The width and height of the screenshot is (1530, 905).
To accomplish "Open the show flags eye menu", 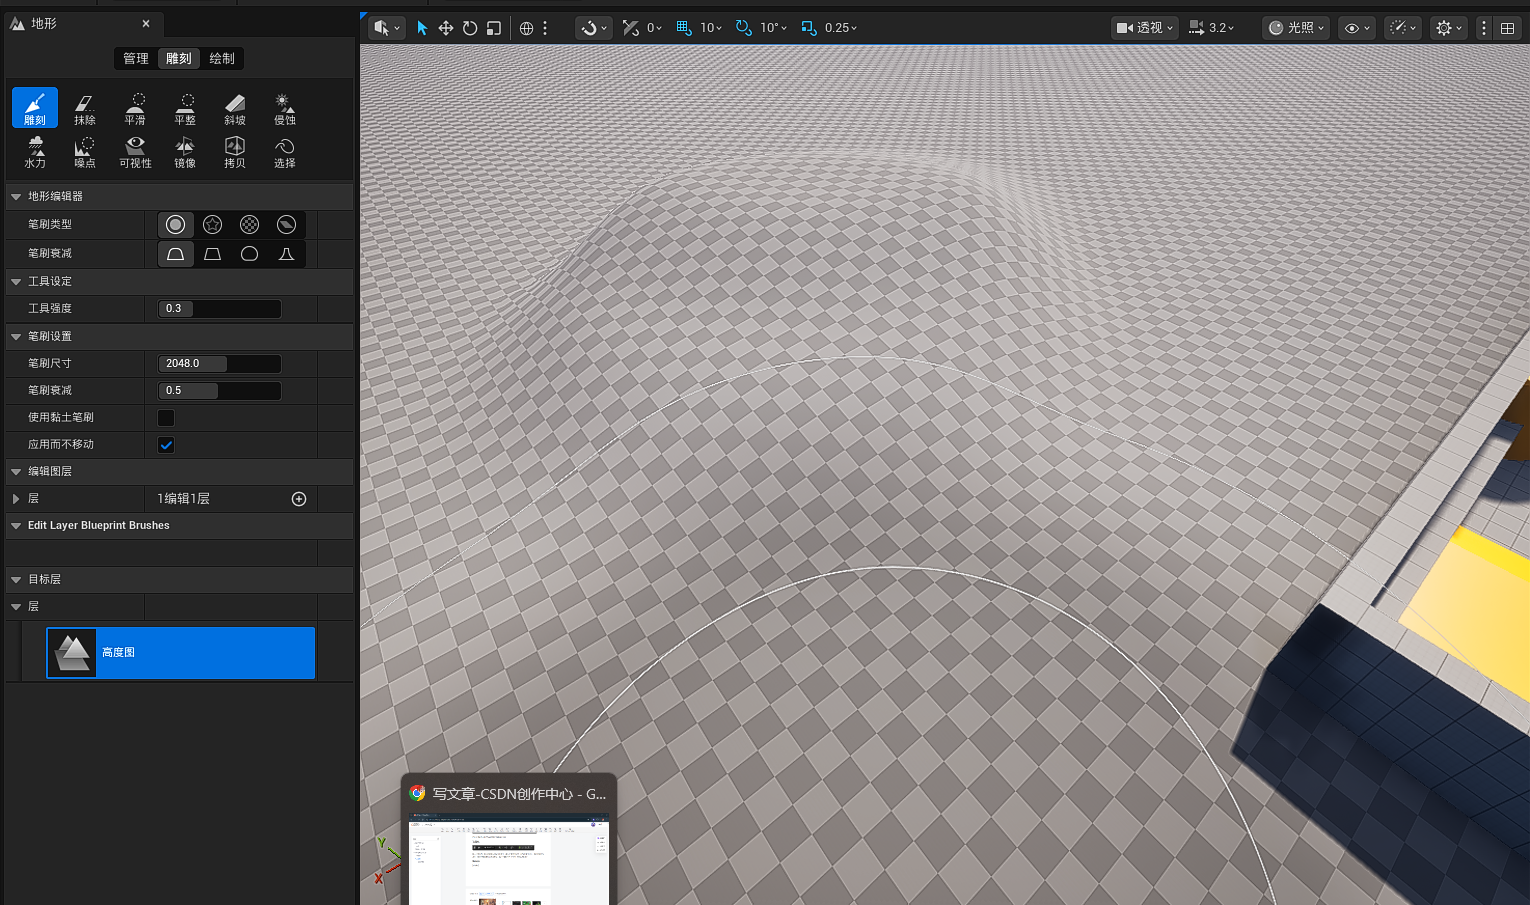I will click(1357, 28).
